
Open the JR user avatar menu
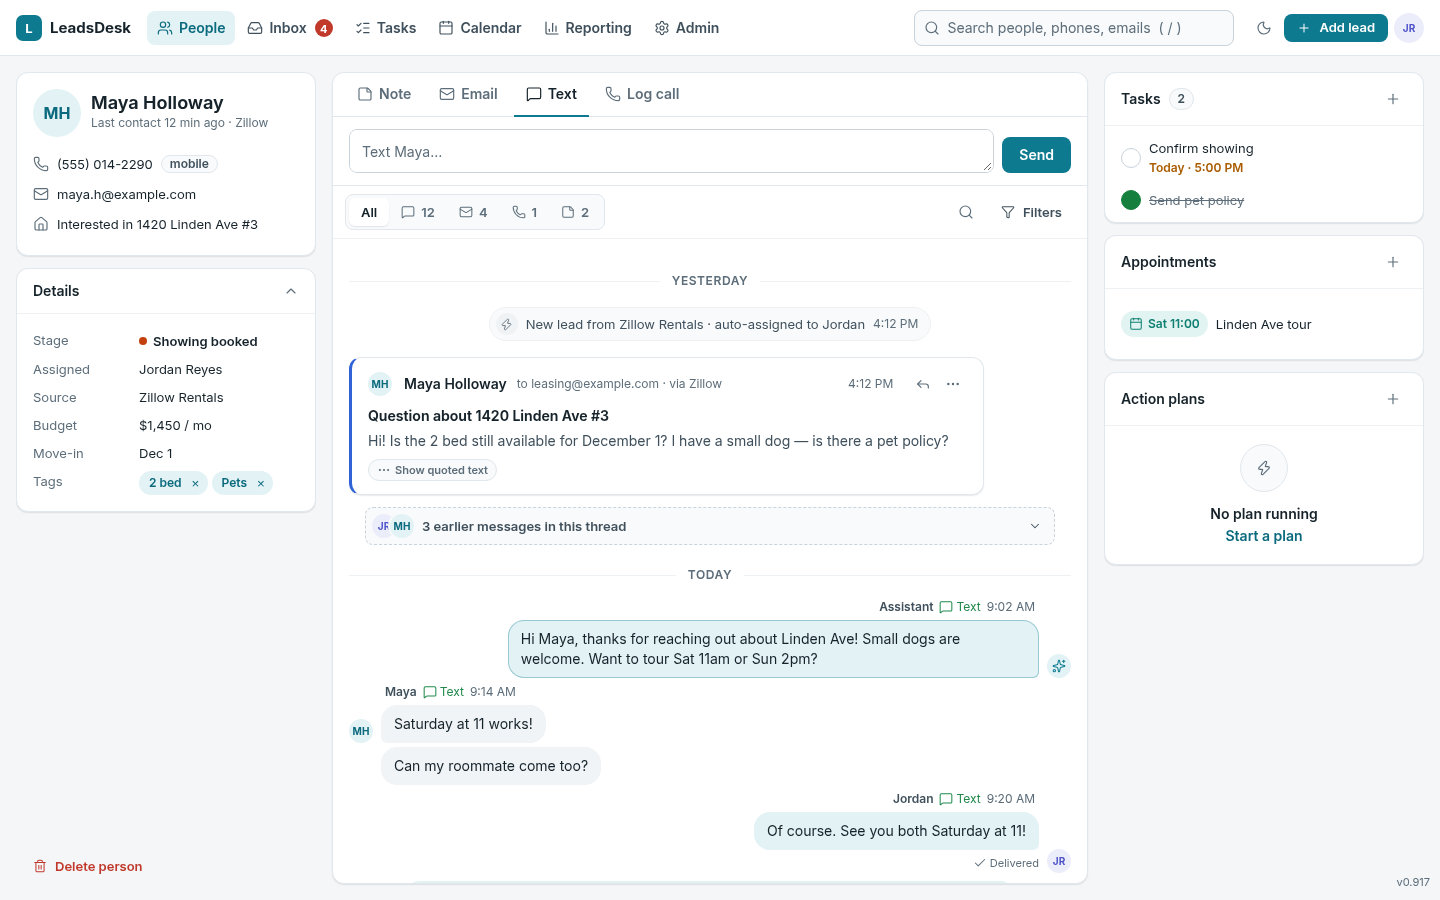1409,28
